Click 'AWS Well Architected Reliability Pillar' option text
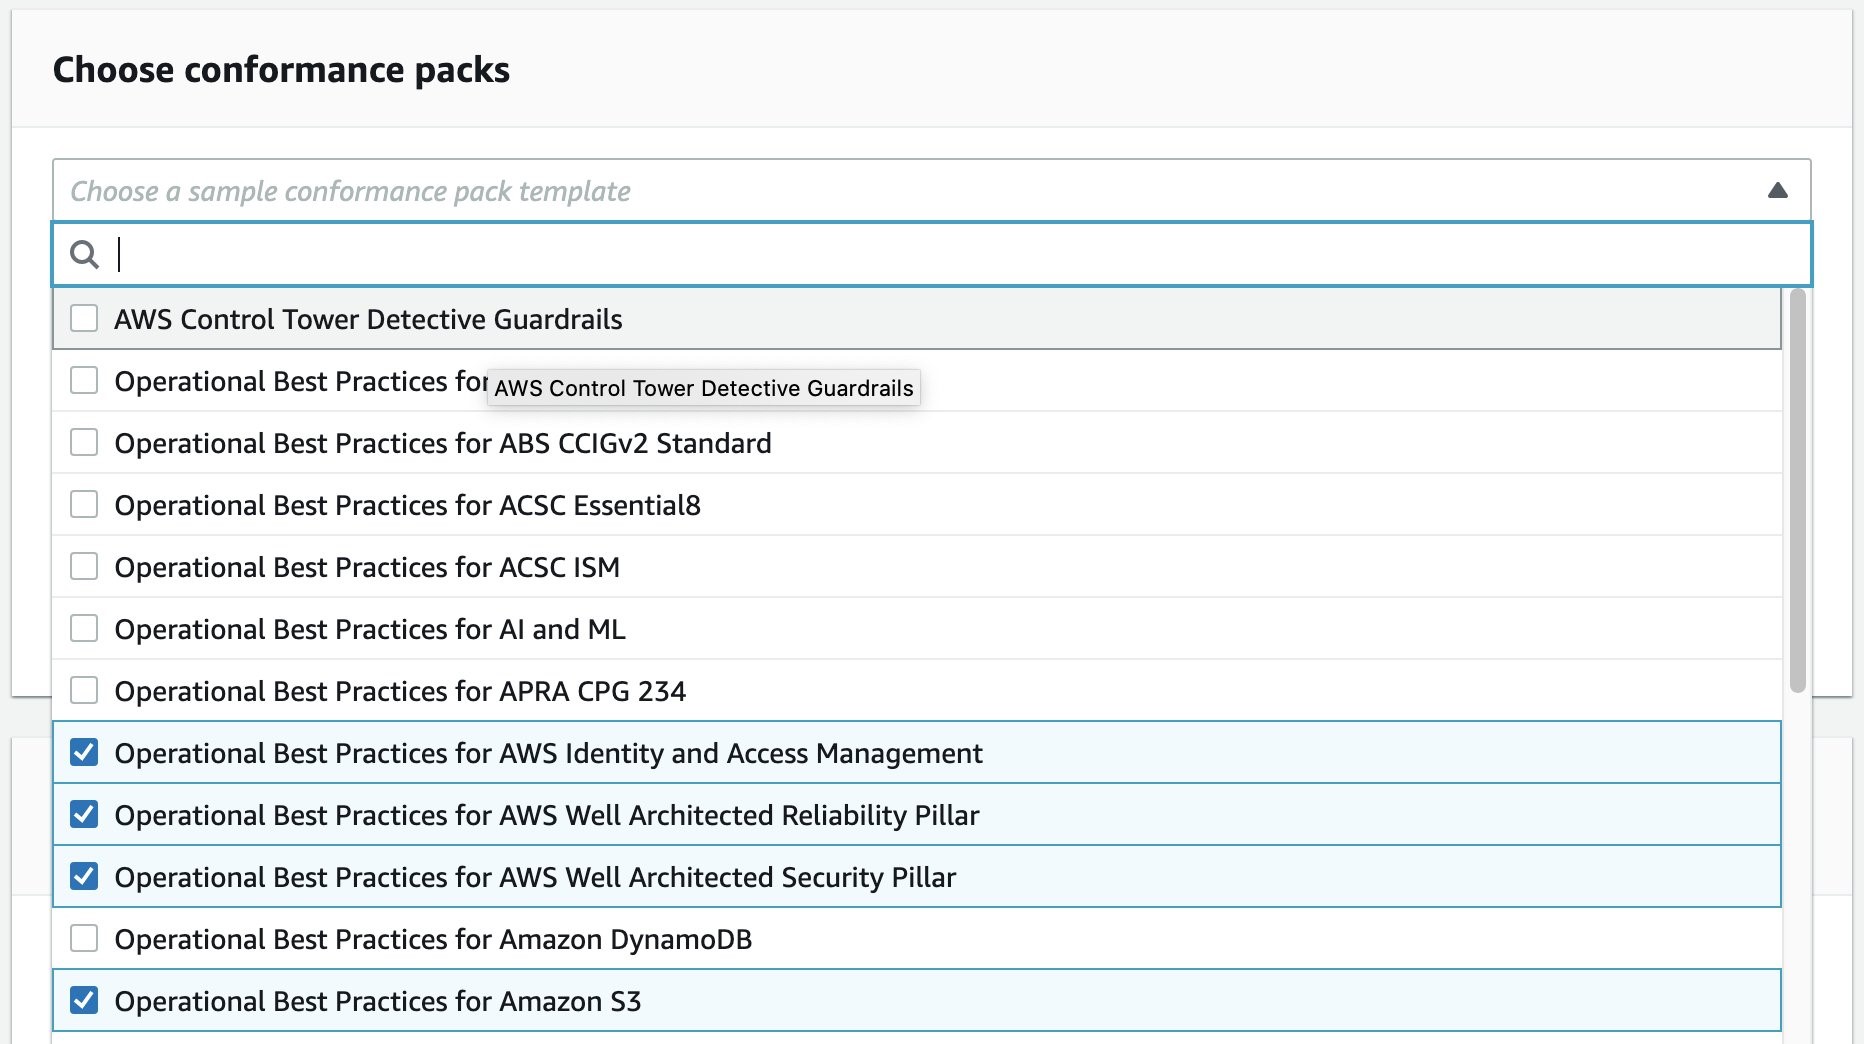Image resolution: width=1864 pixels, height=1044 pixels. click(x=739, y=815)
